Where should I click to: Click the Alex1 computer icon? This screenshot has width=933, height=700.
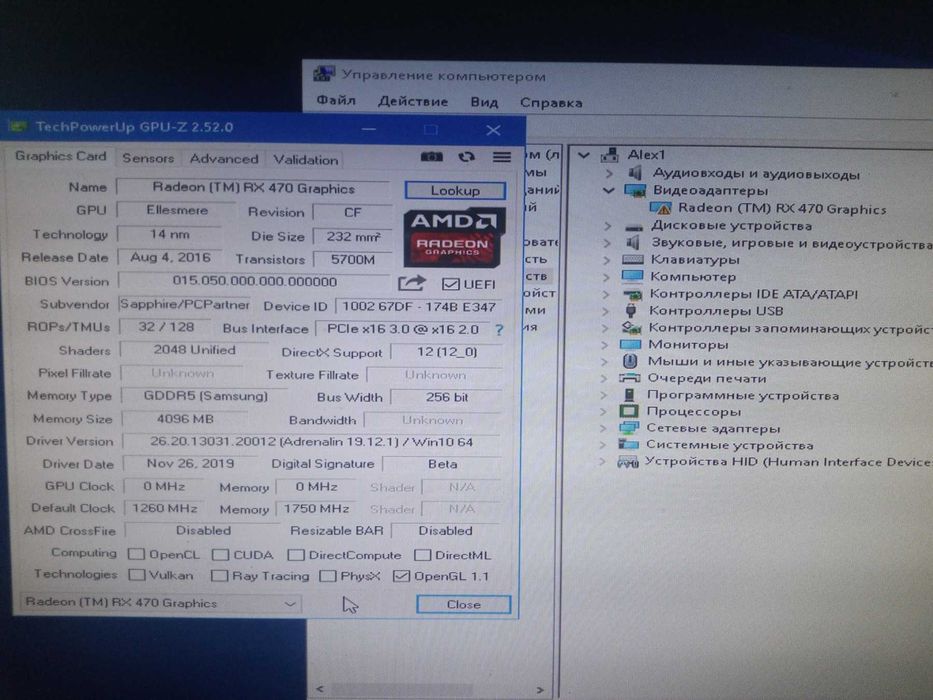(609, 155)
